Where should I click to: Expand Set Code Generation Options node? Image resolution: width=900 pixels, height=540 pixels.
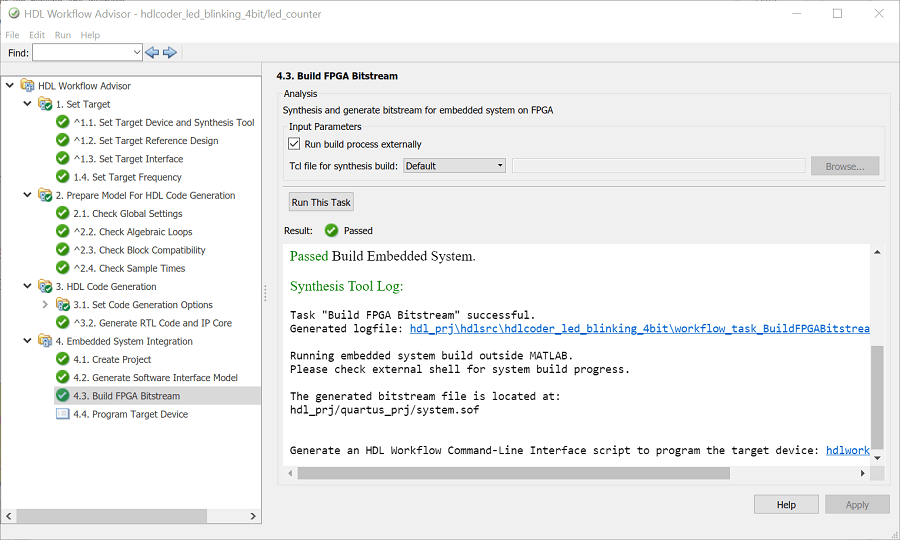tap(45, 305)
